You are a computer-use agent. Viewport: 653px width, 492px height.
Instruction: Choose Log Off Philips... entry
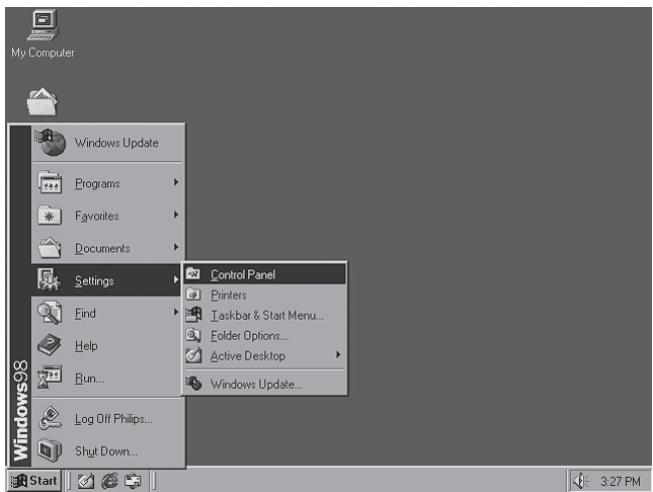click(108, 418)
